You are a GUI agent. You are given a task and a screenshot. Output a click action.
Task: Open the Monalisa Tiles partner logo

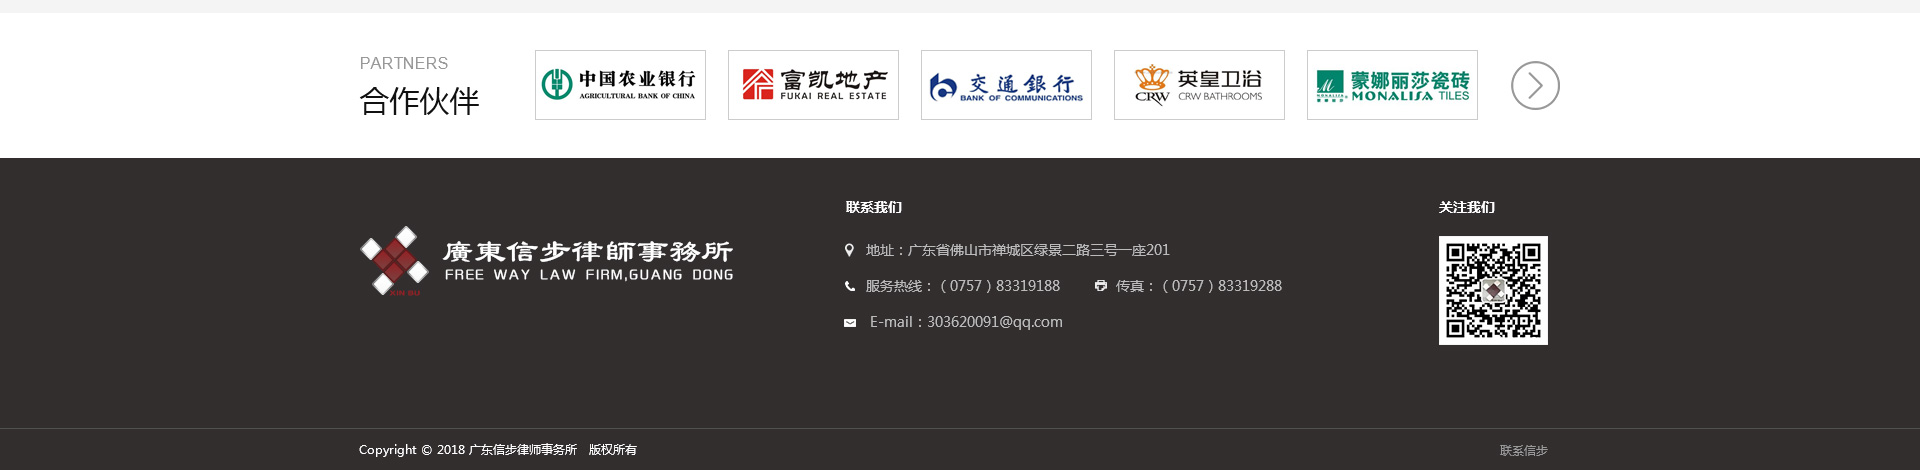[1392, 85]
